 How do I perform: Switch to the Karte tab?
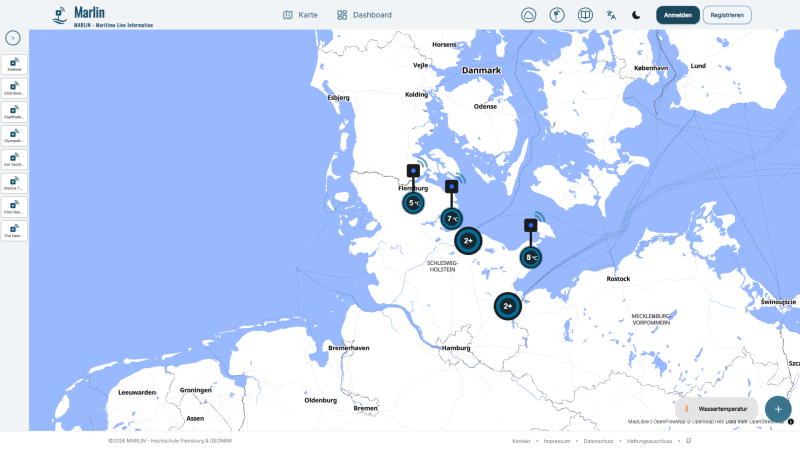pos(301,15)
